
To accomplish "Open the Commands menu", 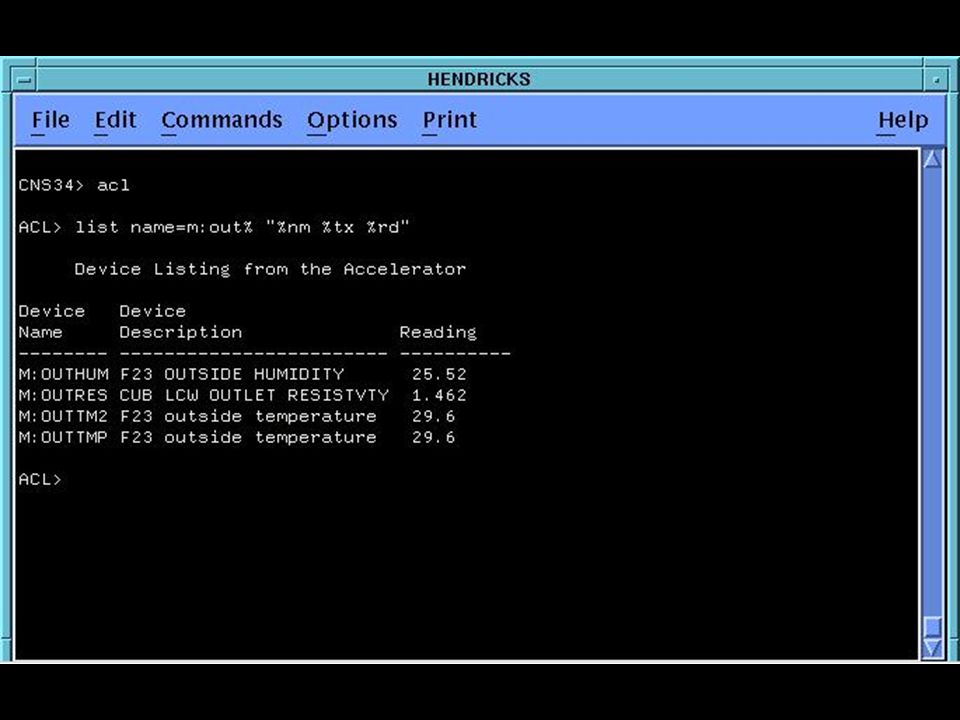I will [222, 120].
